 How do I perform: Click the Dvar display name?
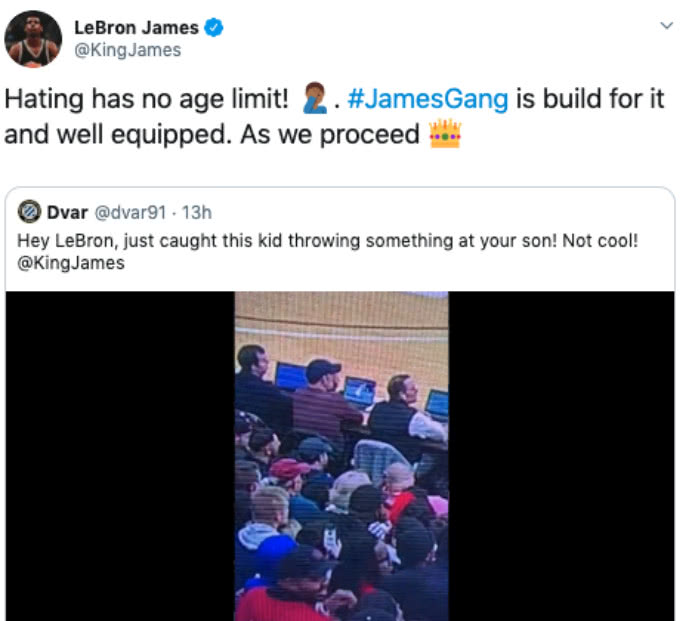pyautogui.click(x=68, y=213)
